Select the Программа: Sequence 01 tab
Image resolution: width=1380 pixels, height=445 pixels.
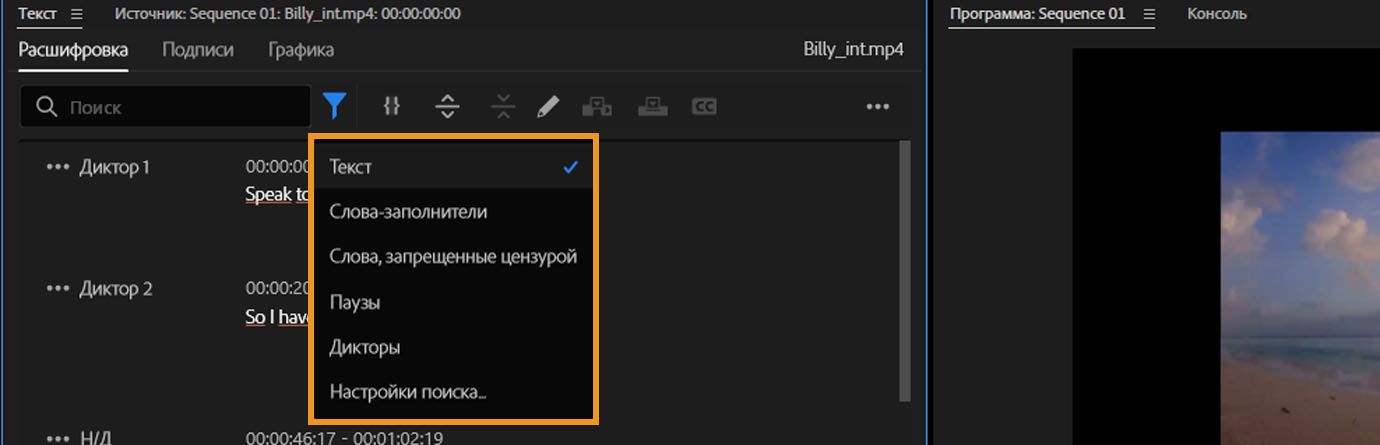click(1037, 14)
